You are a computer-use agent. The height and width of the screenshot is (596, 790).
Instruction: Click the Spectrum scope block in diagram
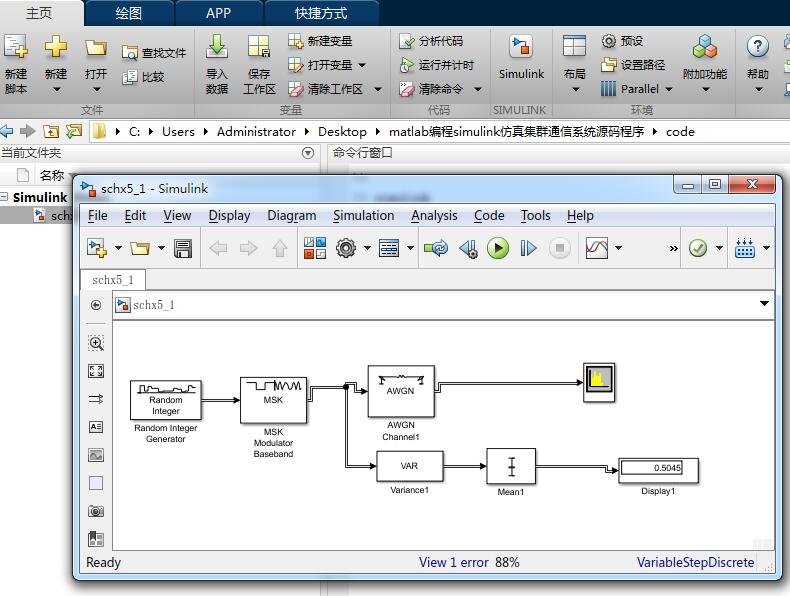[599, 382]
